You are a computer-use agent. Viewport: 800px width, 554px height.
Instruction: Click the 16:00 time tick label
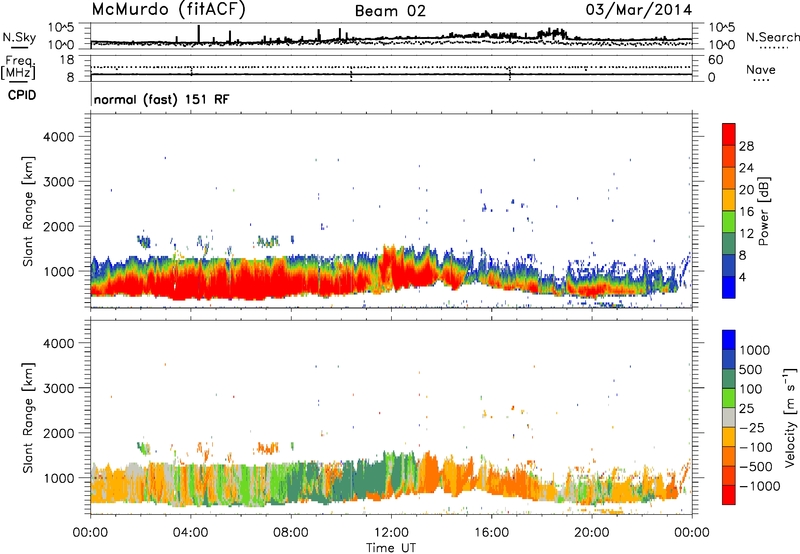pyautogui.click(x=491, y=533)
